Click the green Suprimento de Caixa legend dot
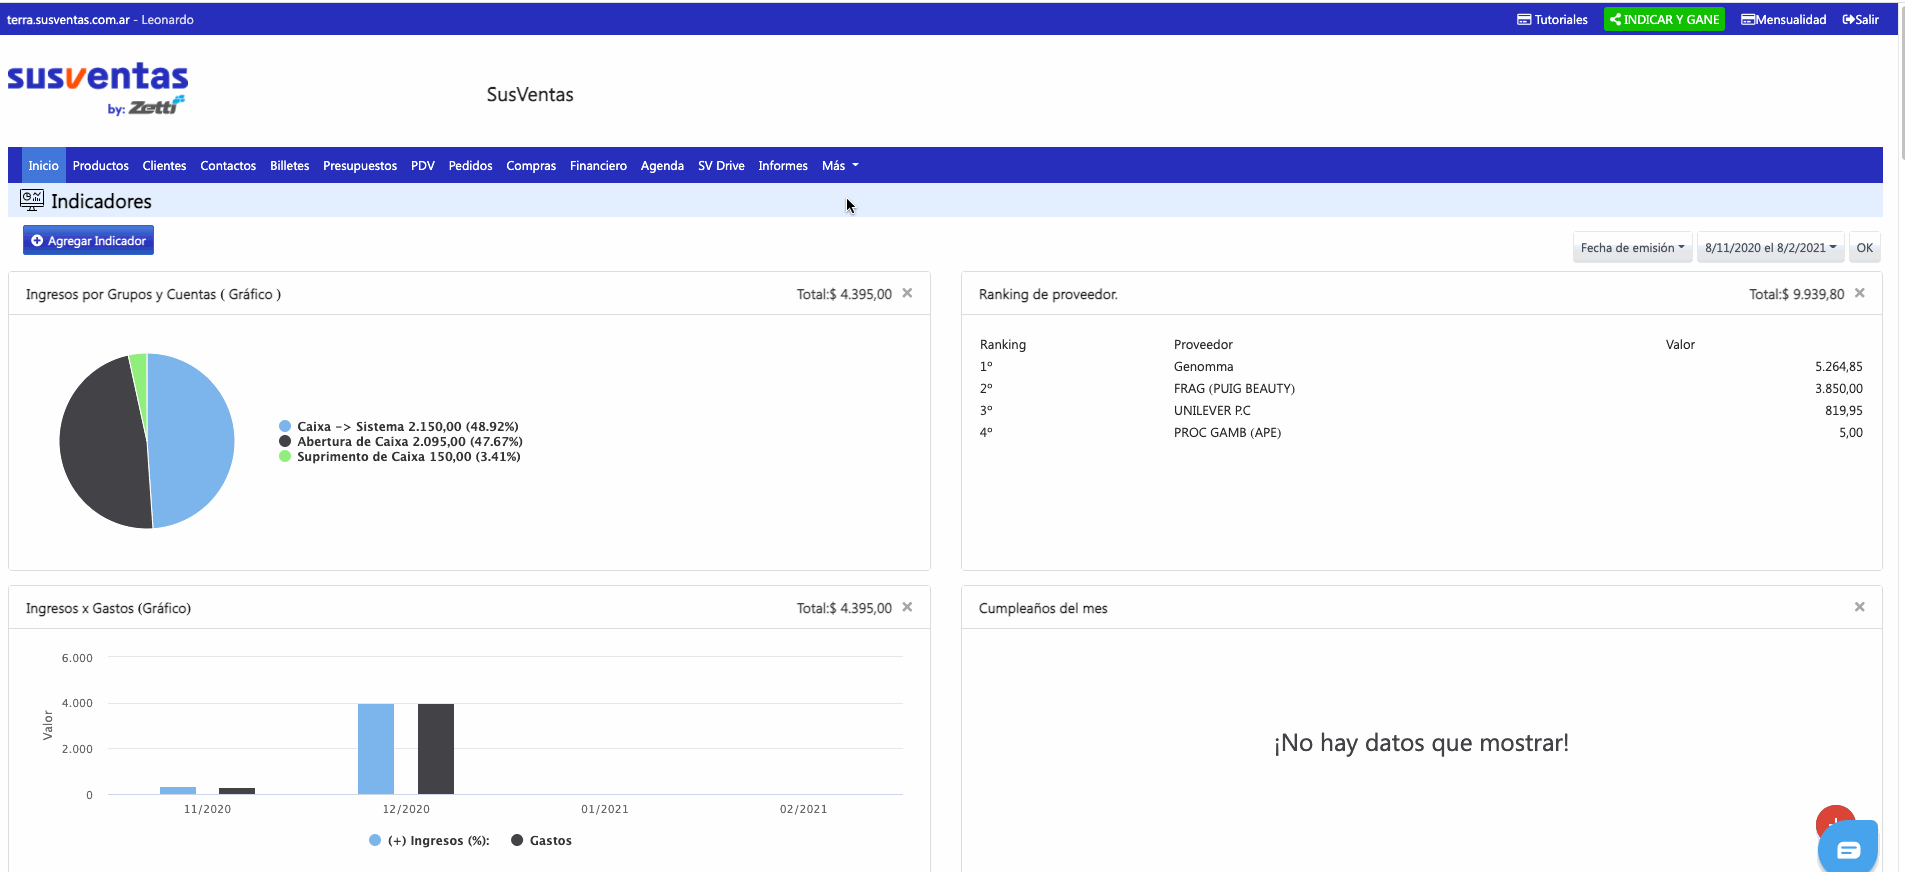Image resolution: width=1905 pixels, height=872 pixels. [285, 456]
